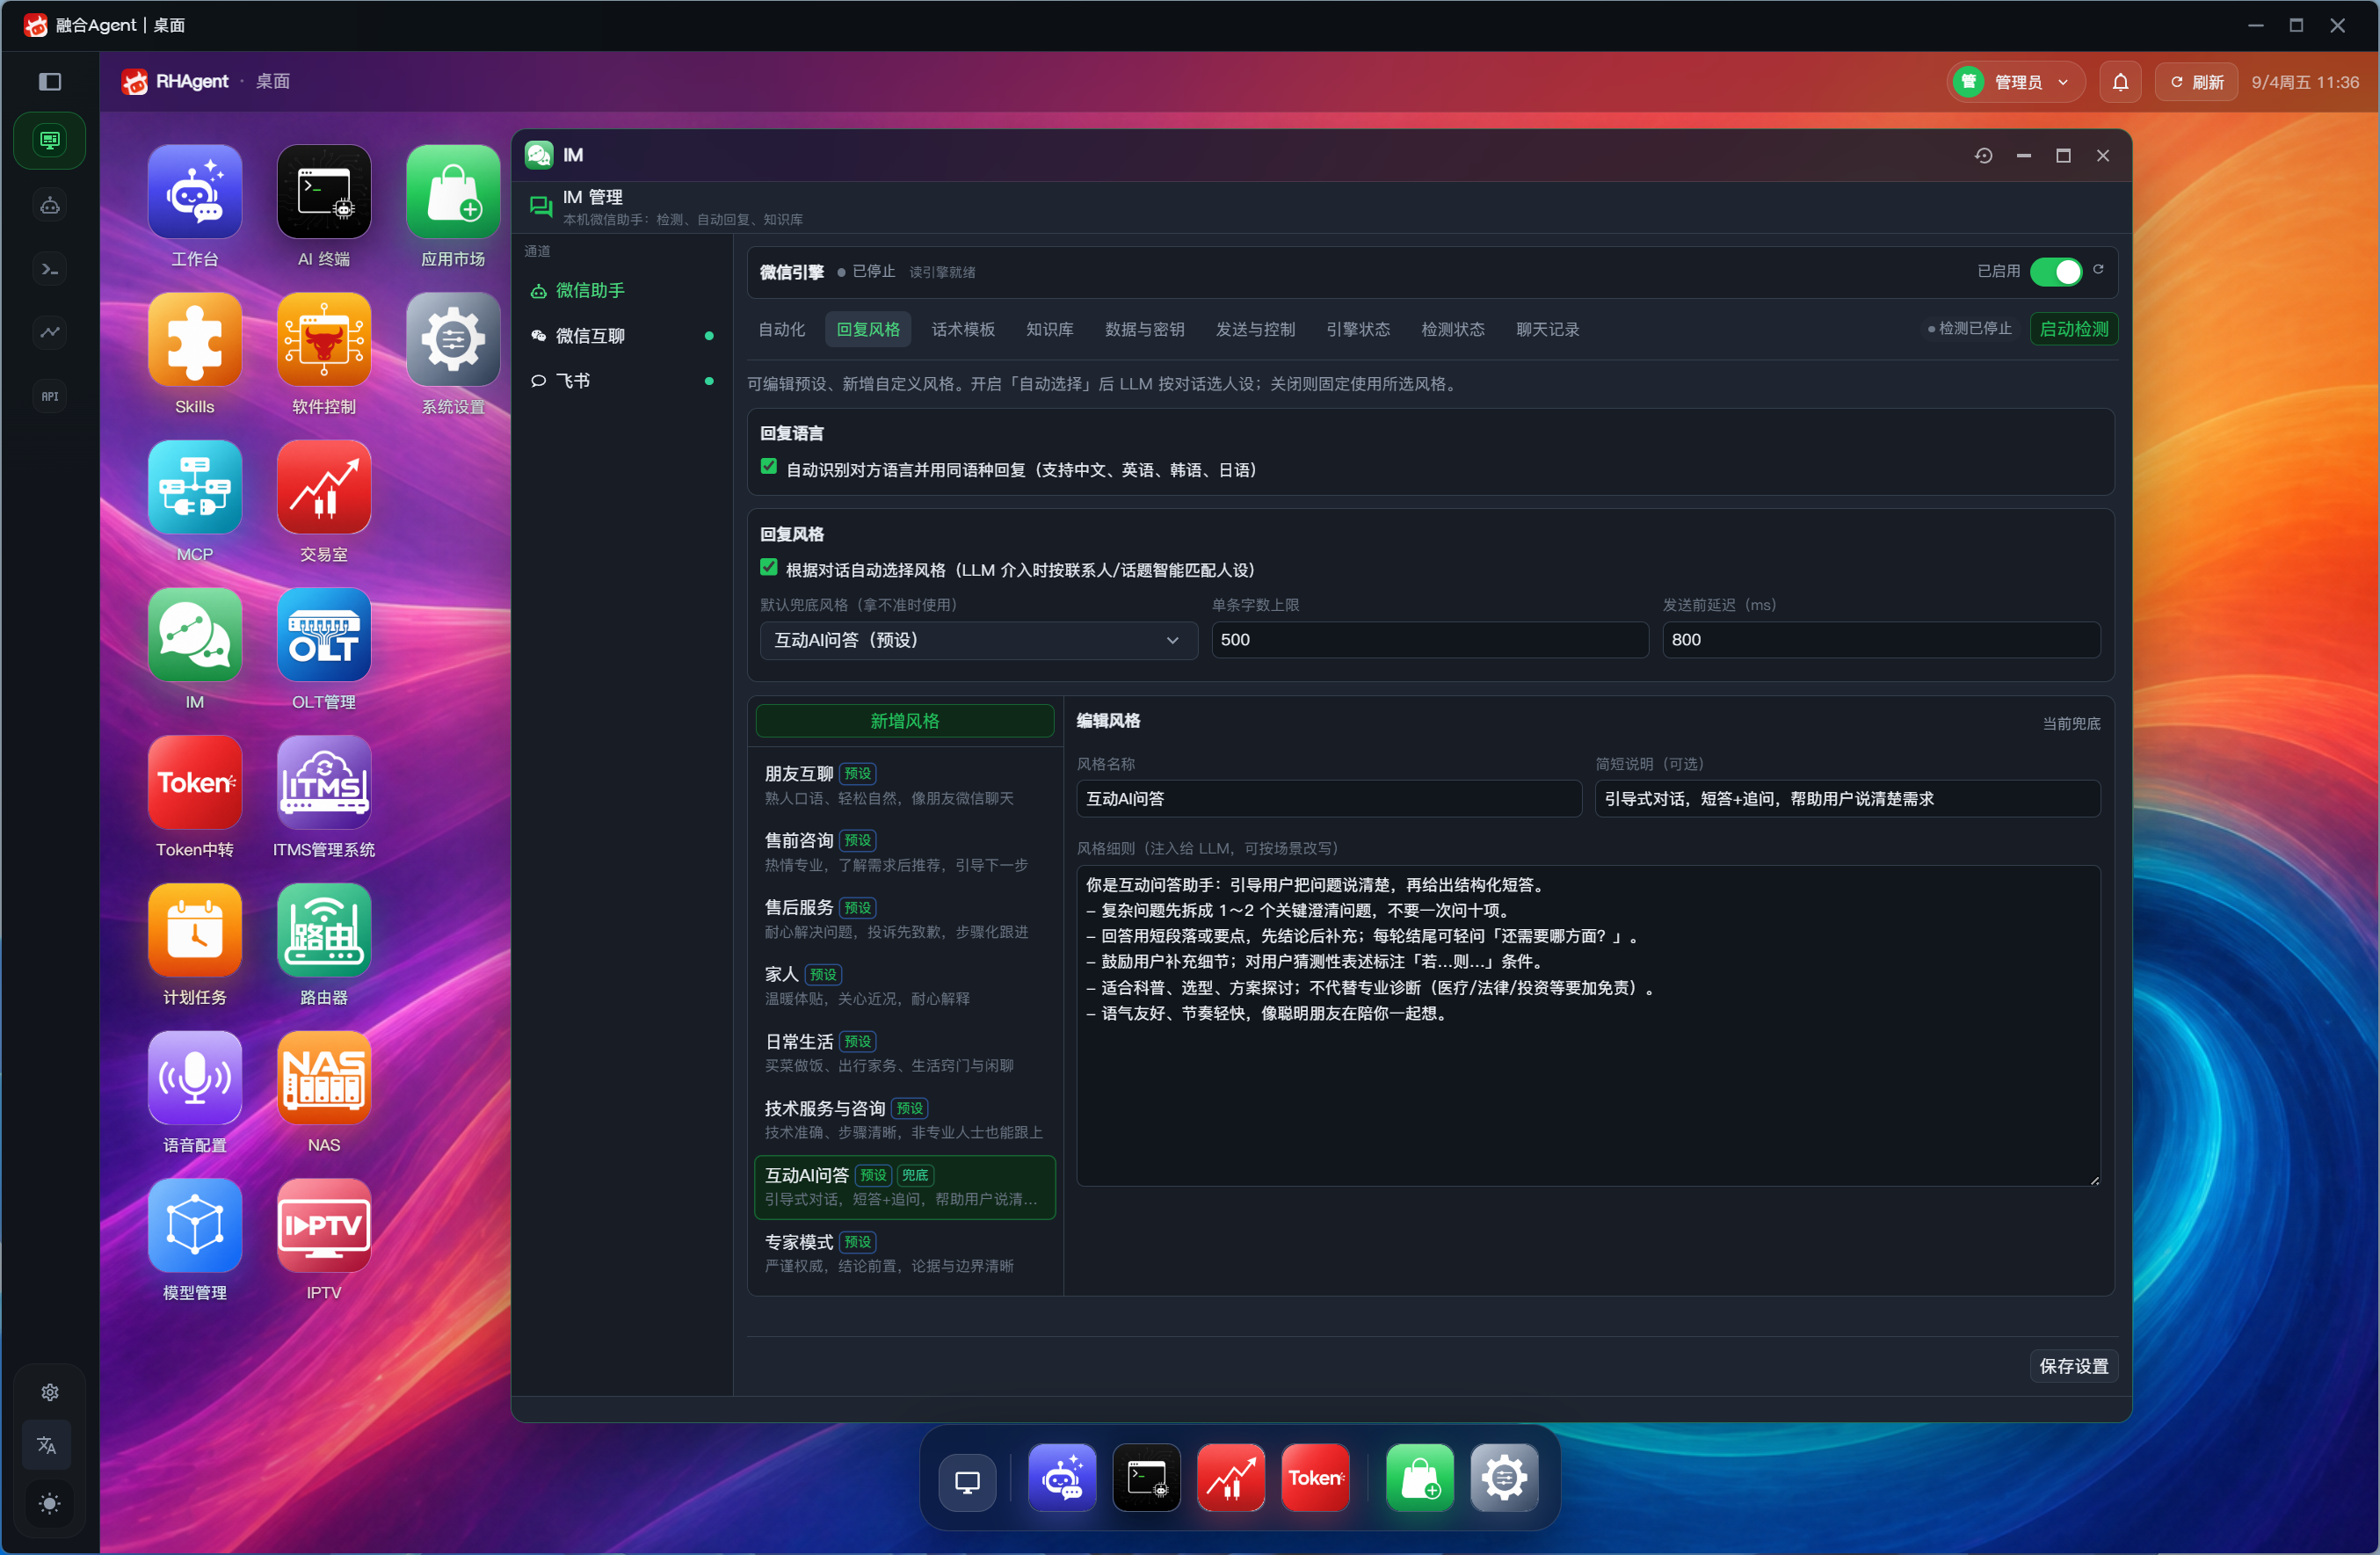Image resolution: width=2380 pixels, height=1555 pixels.
Task: Click into the 风格细则 text area
Action: tap(1588, 1026)
